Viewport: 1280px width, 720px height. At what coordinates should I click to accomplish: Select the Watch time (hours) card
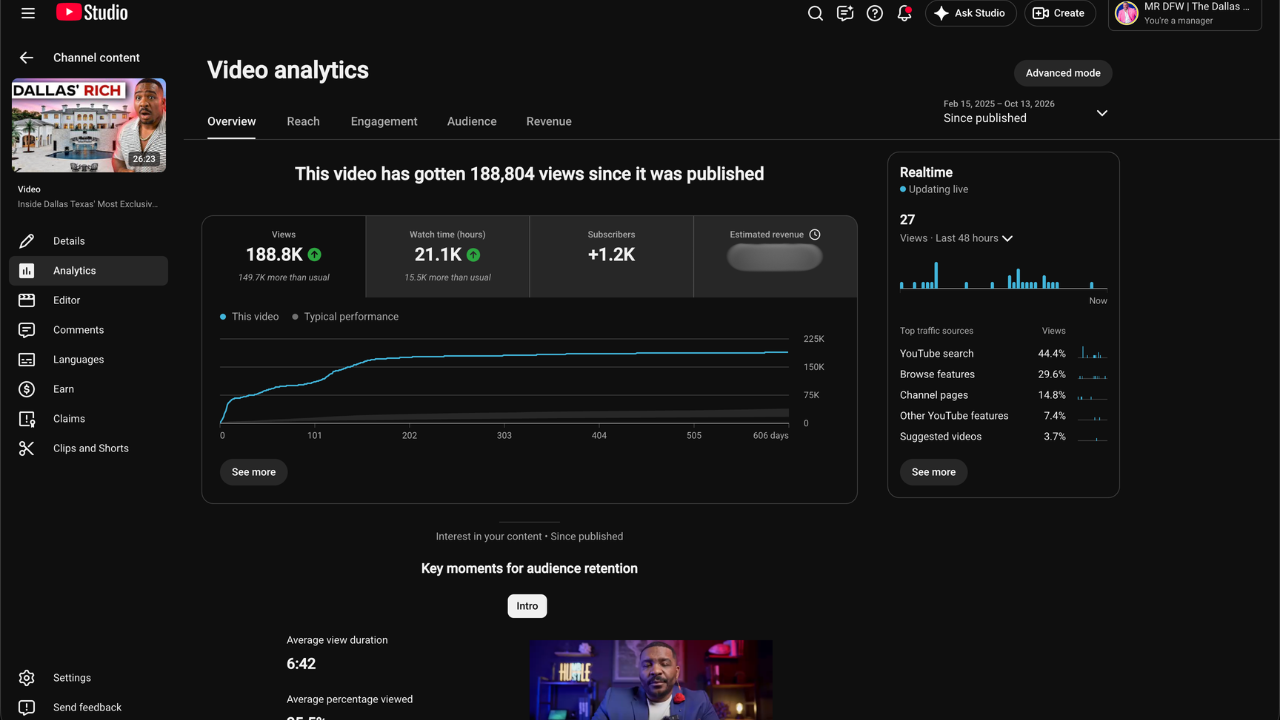[447, 256]
